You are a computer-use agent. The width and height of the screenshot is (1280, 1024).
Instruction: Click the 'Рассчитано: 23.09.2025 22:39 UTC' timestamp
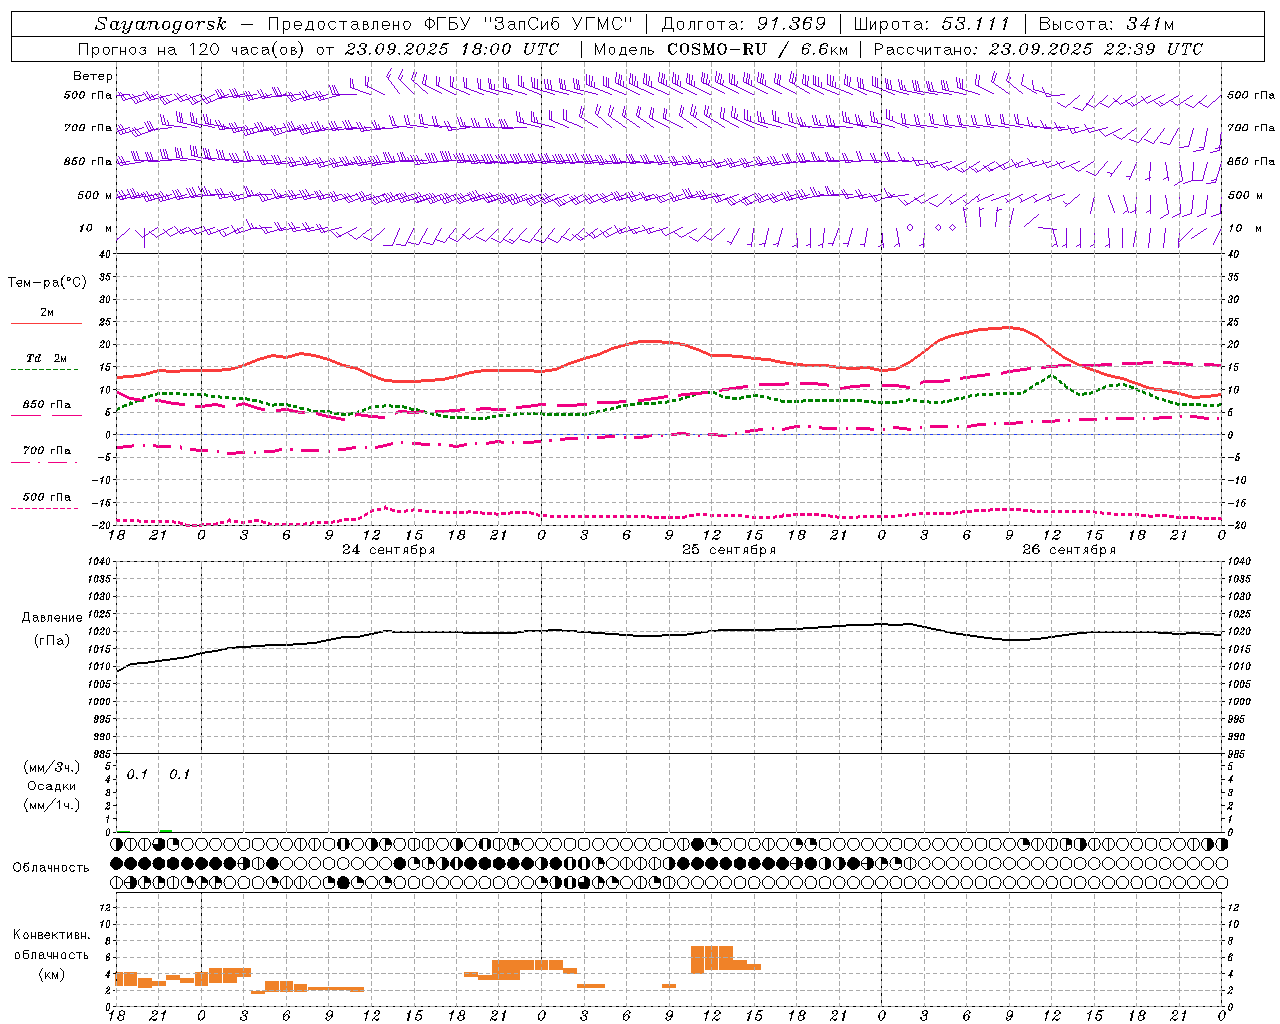[x=1038, y=49]
